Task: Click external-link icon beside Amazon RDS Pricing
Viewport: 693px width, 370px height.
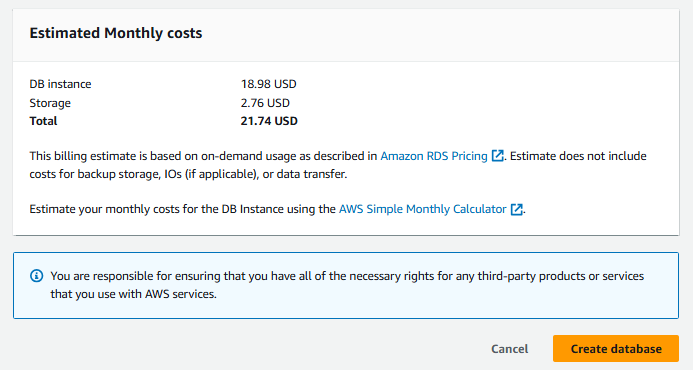Action: pyautogui.click(x=498, y=156)
